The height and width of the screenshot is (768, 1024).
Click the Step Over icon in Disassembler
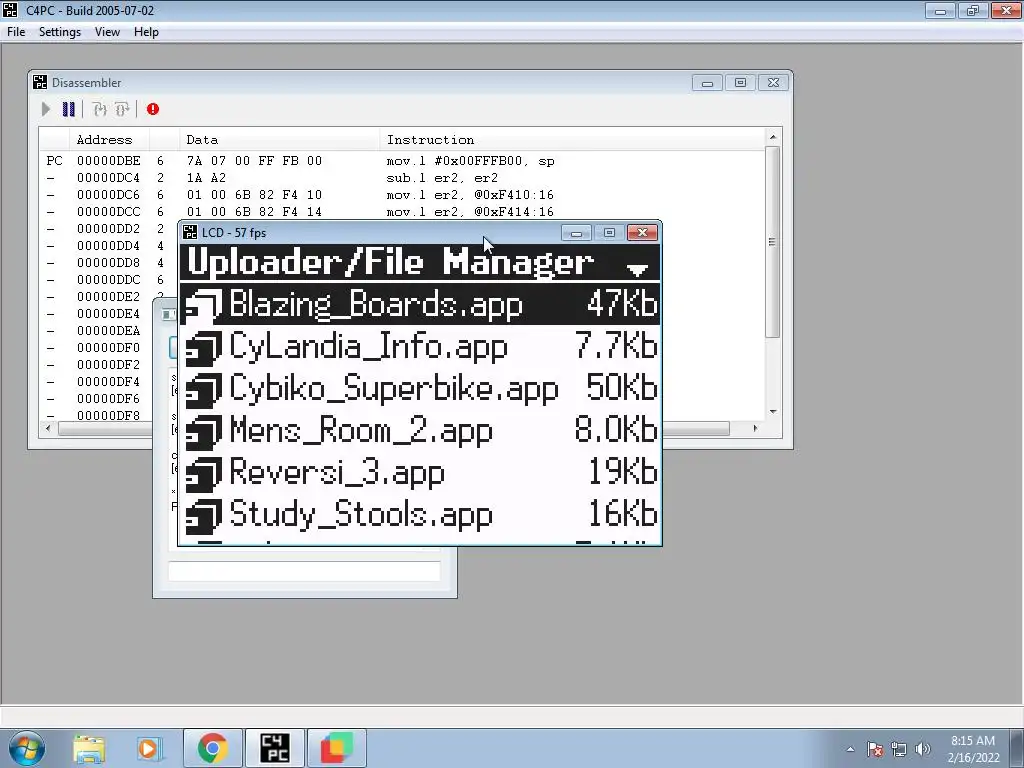tap(121, 109)
